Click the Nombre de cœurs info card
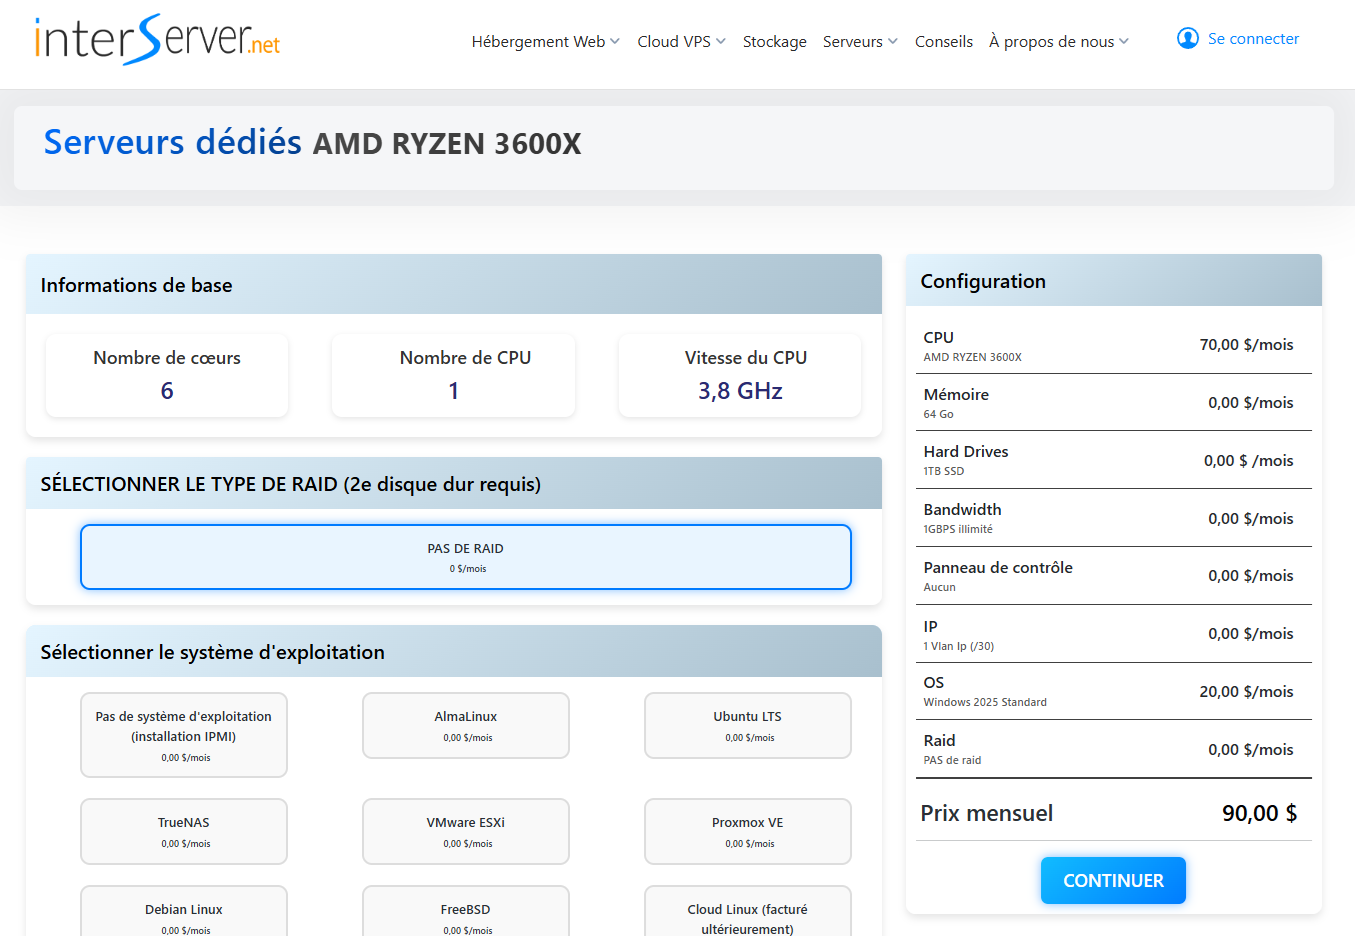 click(x=167, y=375)
